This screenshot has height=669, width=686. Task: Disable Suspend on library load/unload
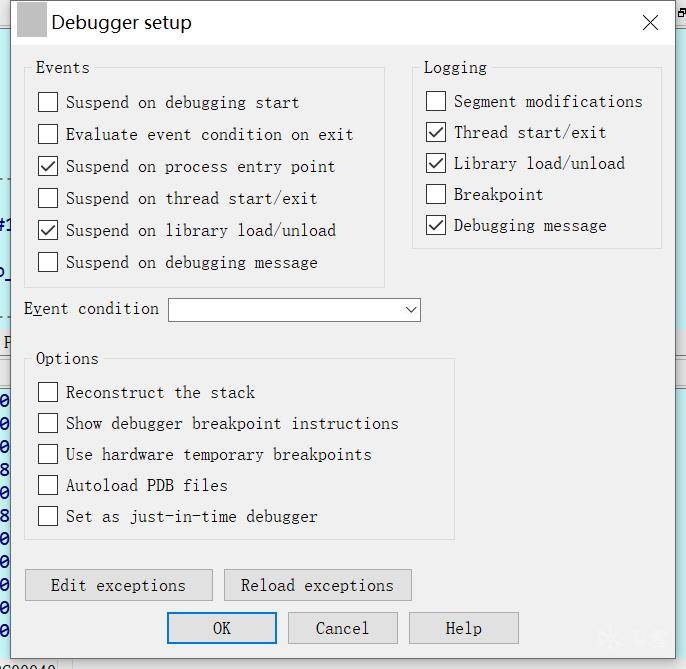click(x=48, y=230)
